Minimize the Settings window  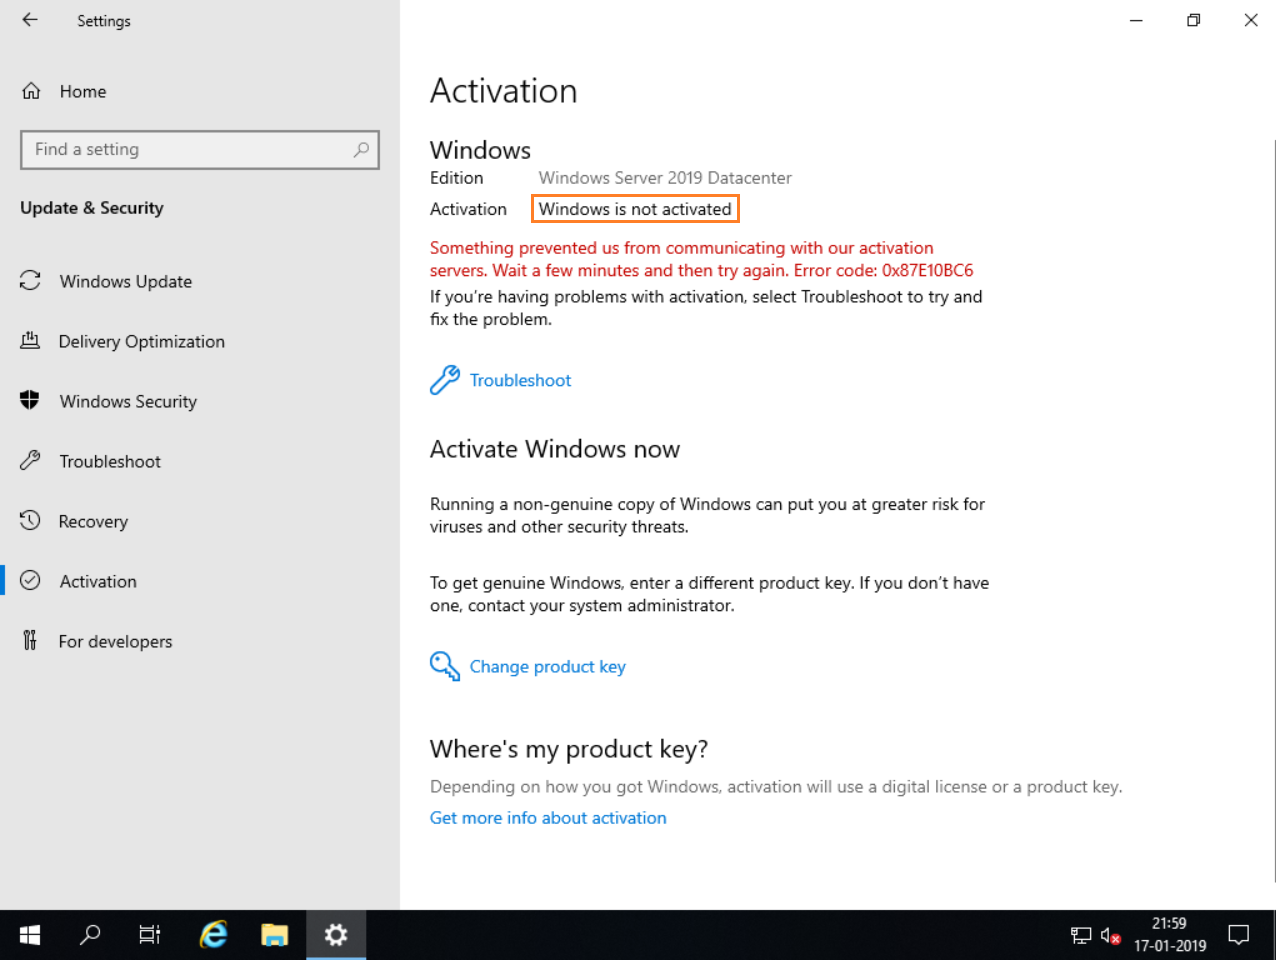point(1136,20)
